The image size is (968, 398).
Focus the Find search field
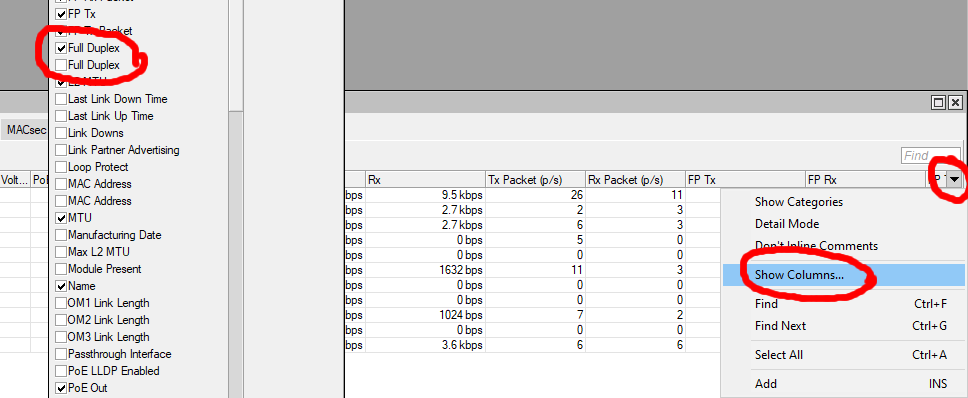(x=930, y=156)
